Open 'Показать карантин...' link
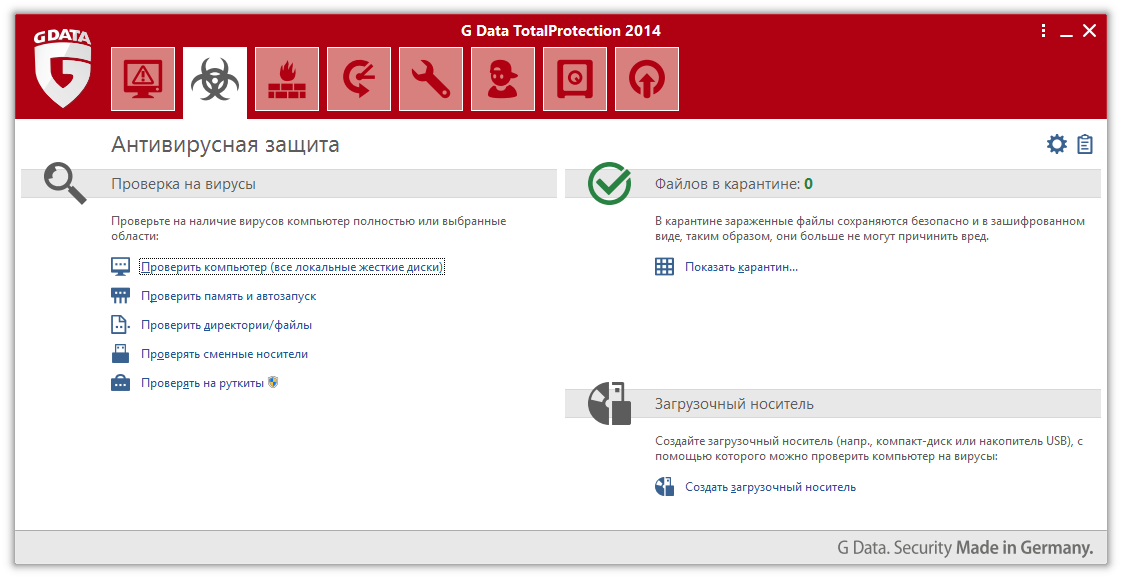Image resolution: width=1121 pixels, height=583 pixels. pos(741,267)
